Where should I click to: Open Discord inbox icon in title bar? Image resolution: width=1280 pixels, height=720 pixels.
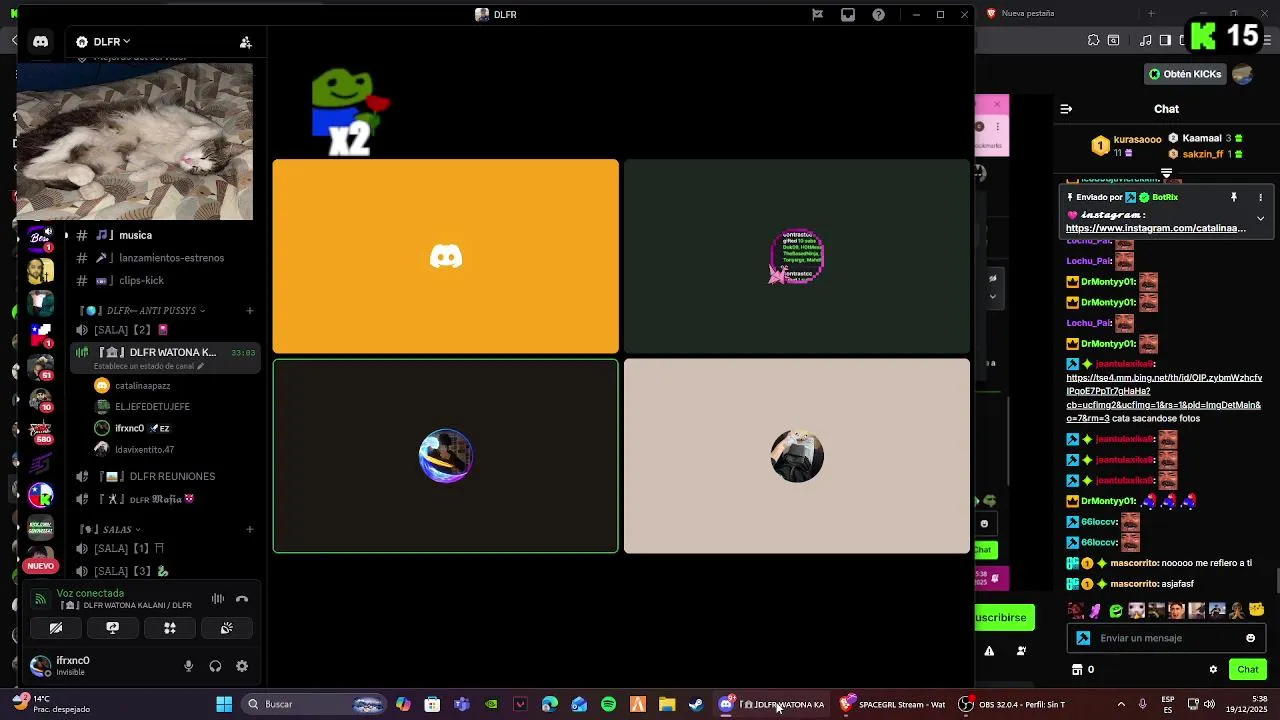coord(848,15)
